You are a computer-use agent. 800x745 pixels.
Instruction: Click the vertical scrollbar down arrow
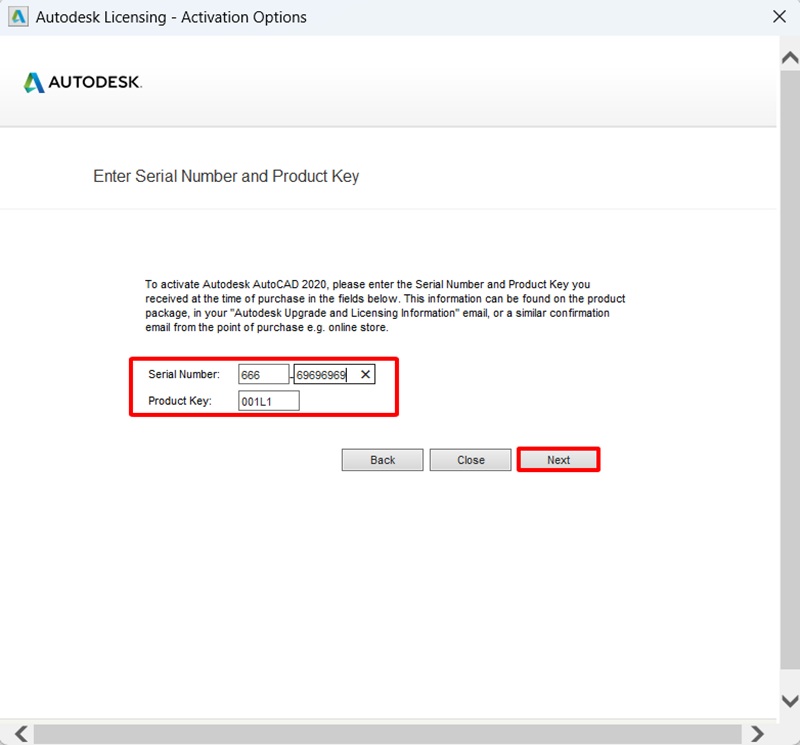pos(789,701)
